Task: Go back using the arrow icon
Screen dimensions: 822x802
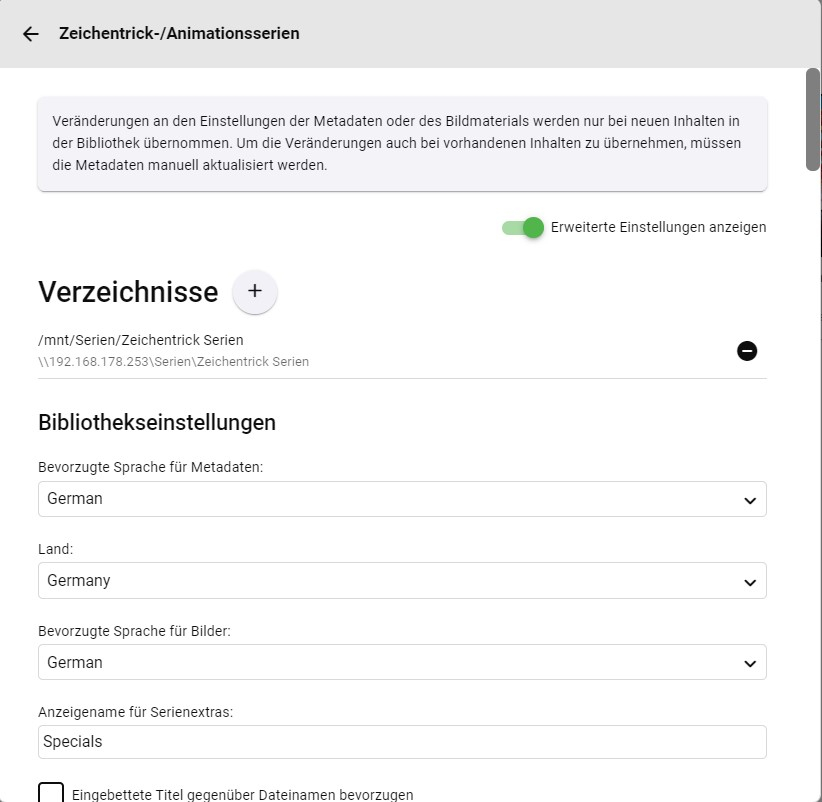Action: [31, 34]
